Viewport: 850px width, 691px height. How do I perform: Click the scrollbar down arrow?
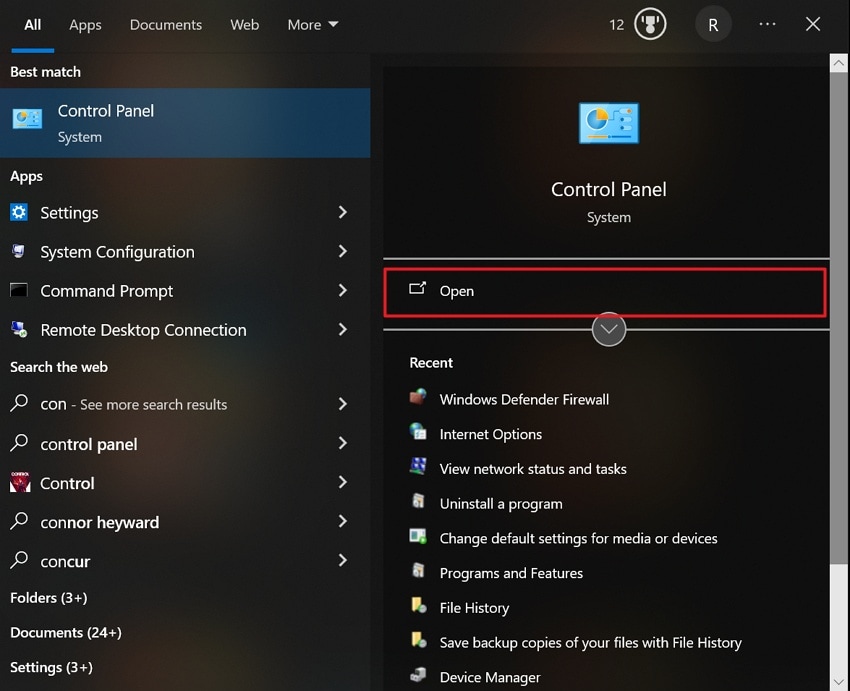839,682
